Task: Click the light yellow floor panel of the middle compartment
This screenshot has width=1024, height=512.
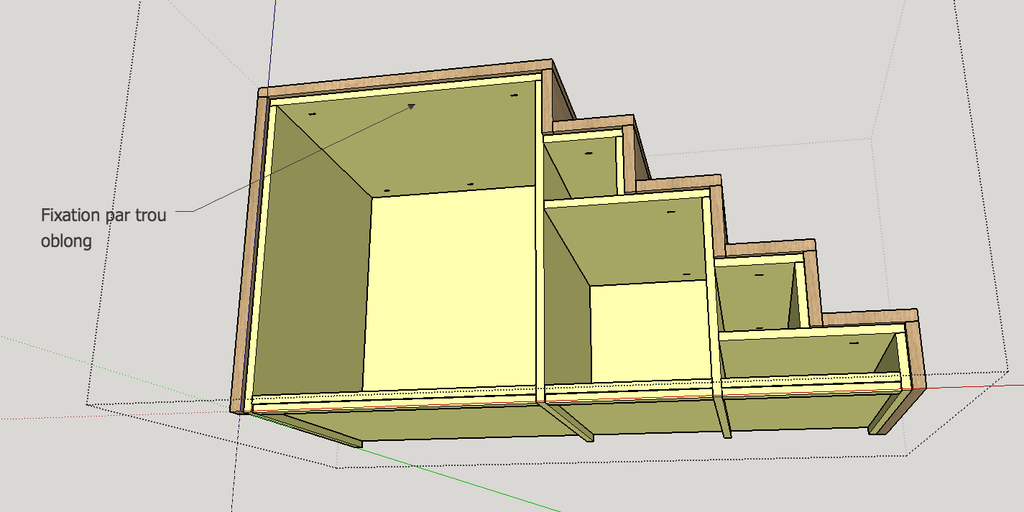Action: click(650, 332)
